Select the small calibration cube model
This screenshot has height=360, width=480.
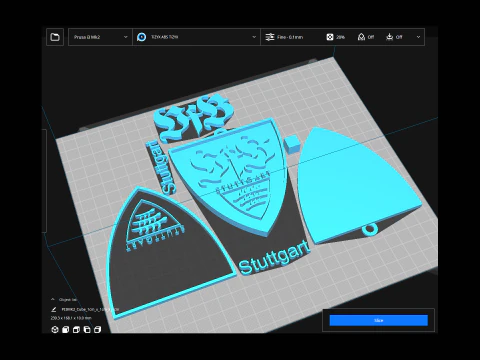click(292, 144)
